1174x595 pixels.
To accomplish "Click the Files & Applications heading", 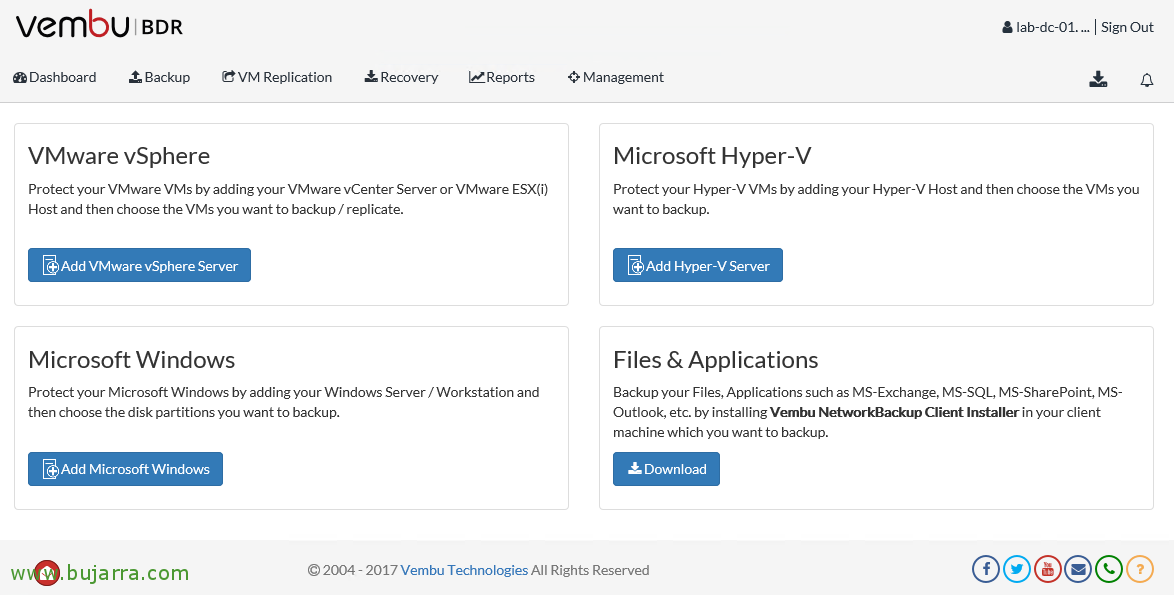I will [716, 359].
